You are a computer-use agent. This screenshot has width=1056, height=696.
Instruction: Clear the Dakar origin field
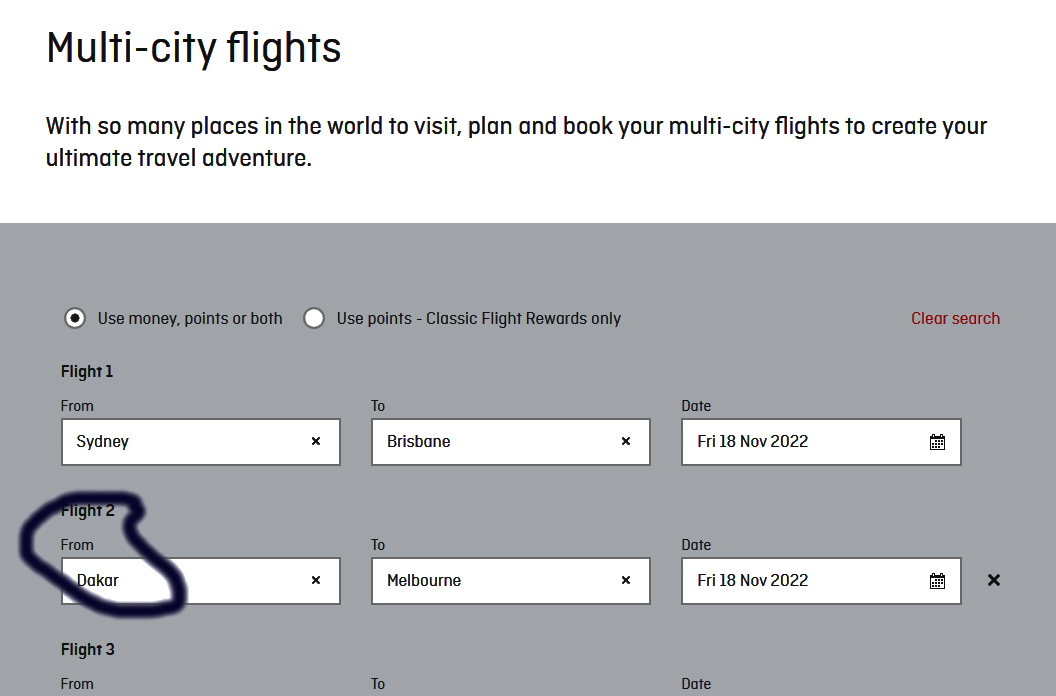coord(316,580)
